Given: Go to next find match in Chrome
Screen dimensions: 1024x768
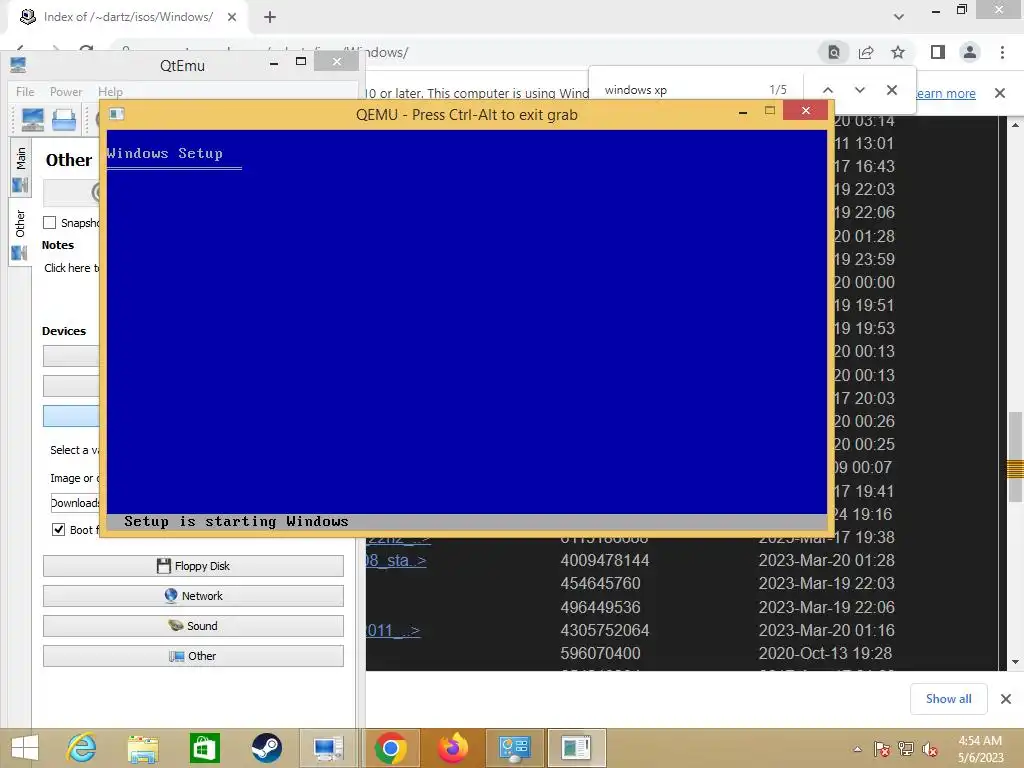Looking at the screenshot, I should 859,90.
